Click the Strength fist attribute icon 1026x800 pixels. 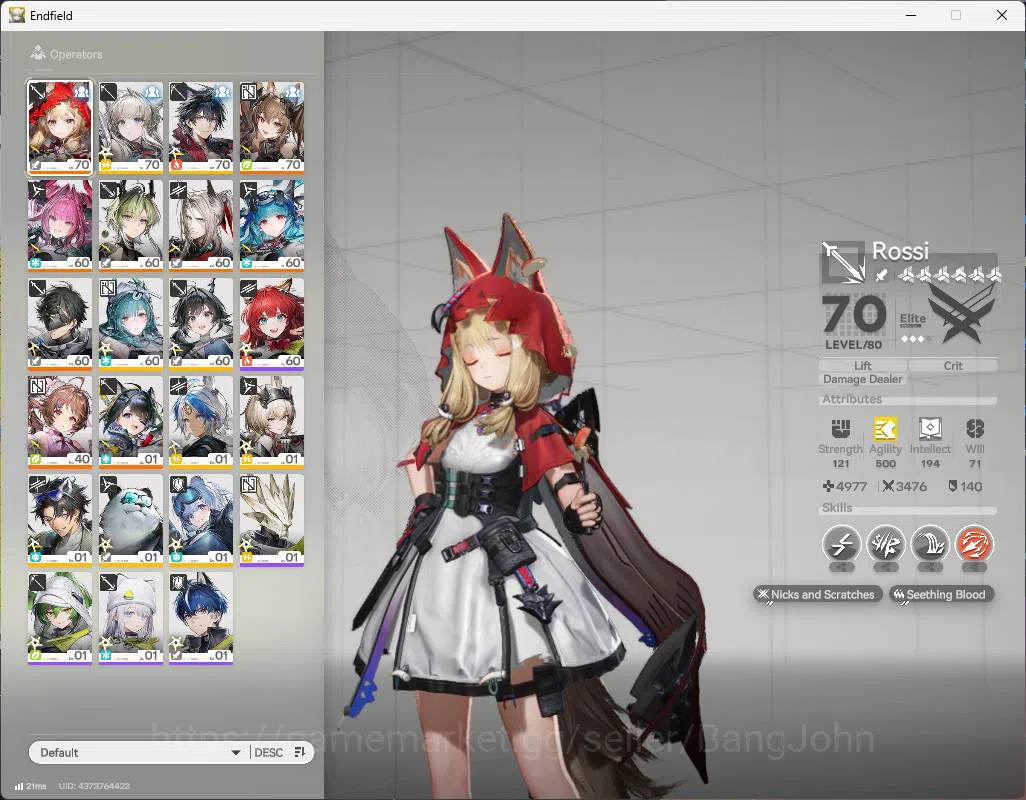(x=841, y=428)
